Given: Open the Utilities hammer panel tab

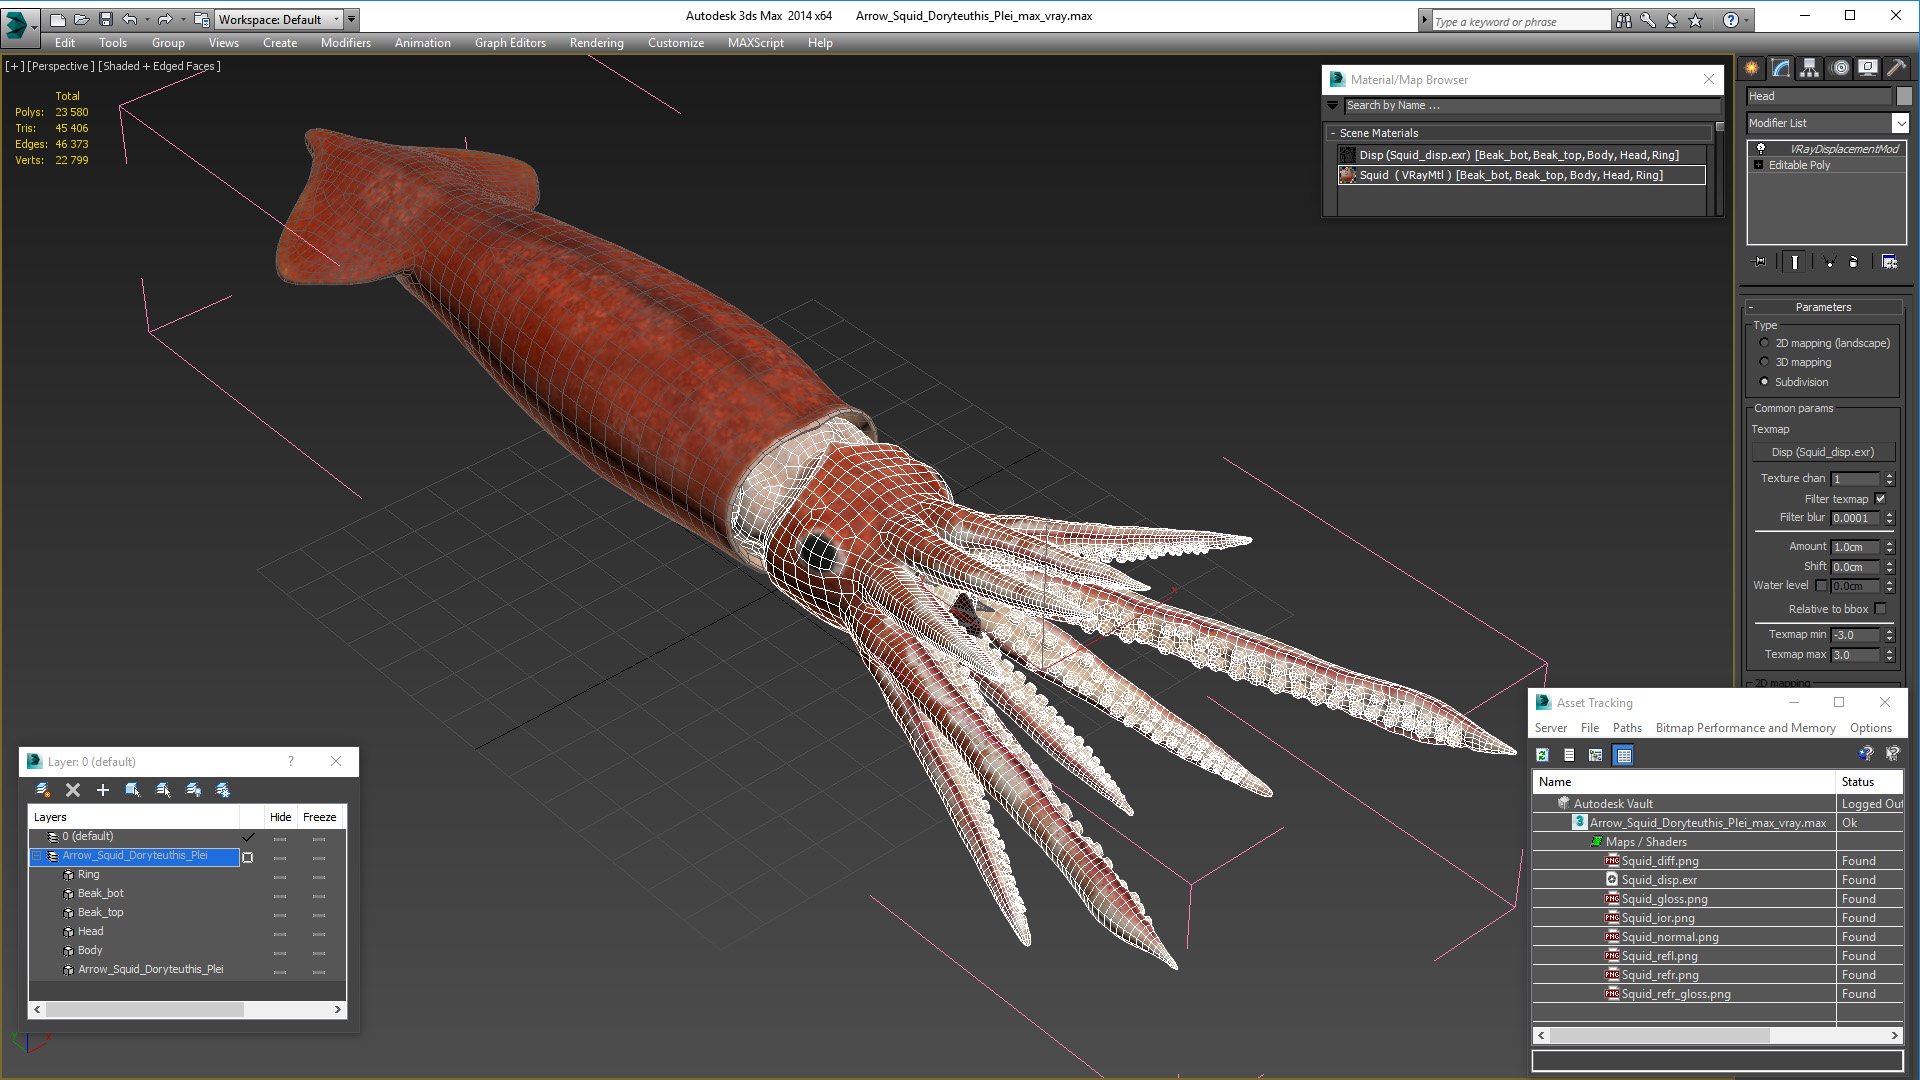Looking at the screenshot, I should (1896, 68).
